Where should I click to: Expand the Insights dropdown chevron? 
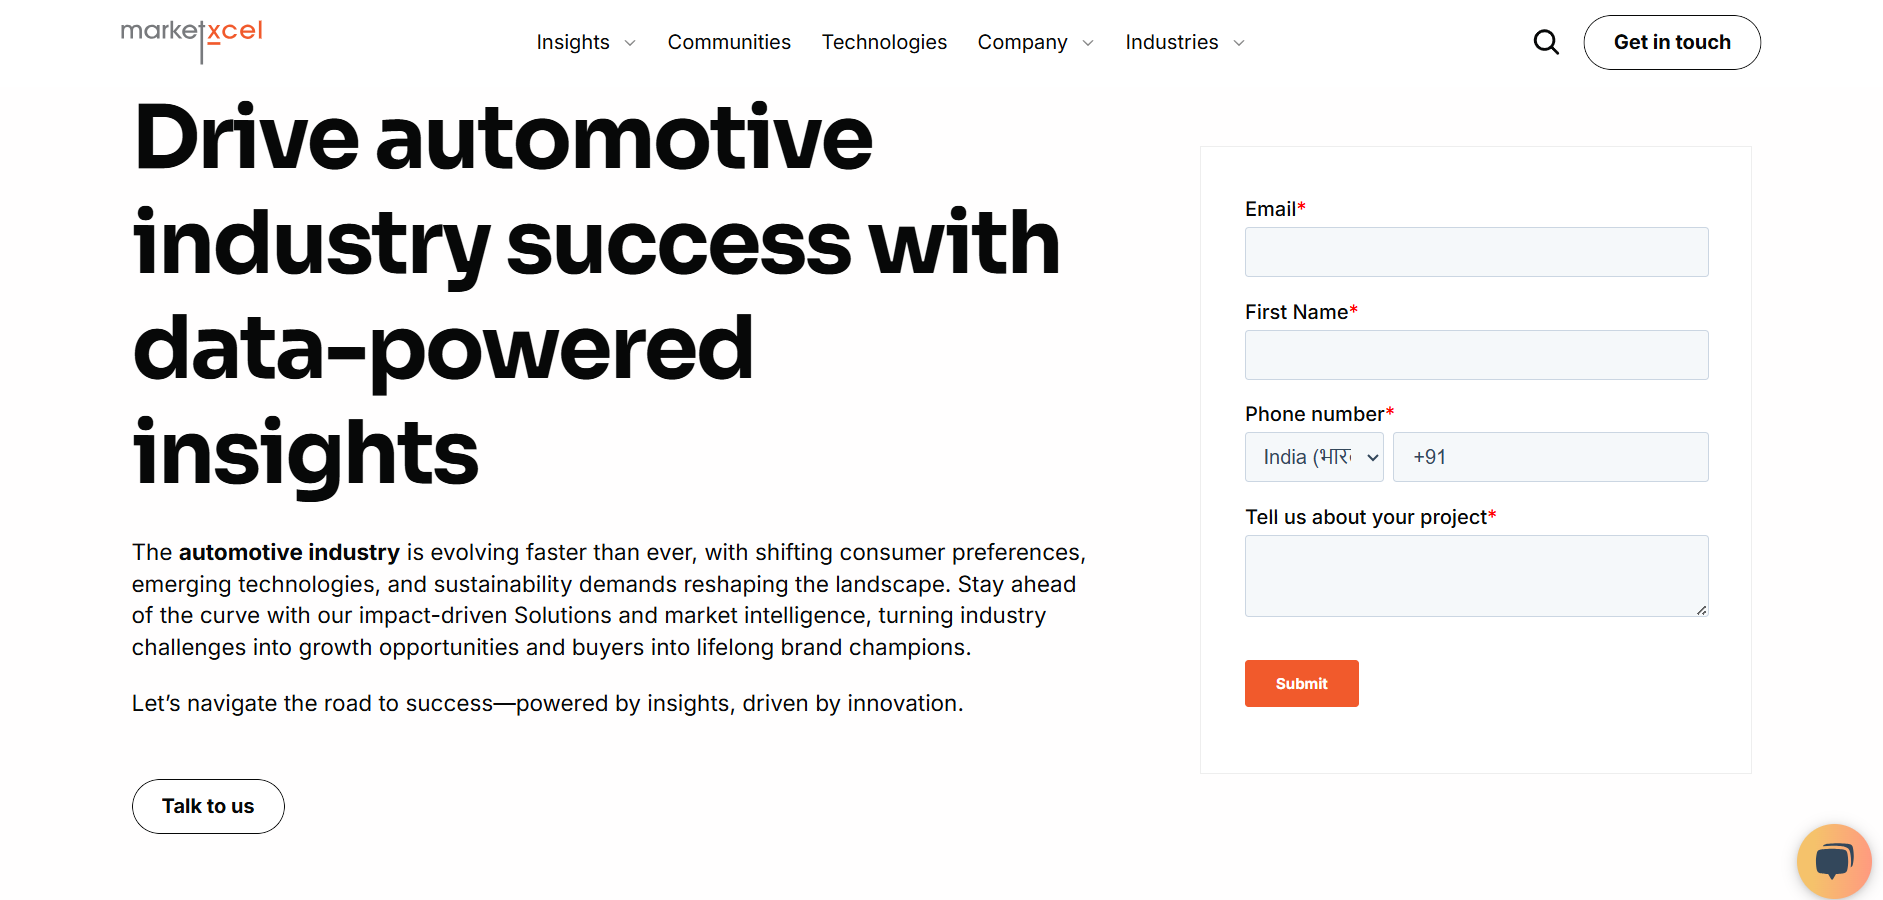(630, 44)
